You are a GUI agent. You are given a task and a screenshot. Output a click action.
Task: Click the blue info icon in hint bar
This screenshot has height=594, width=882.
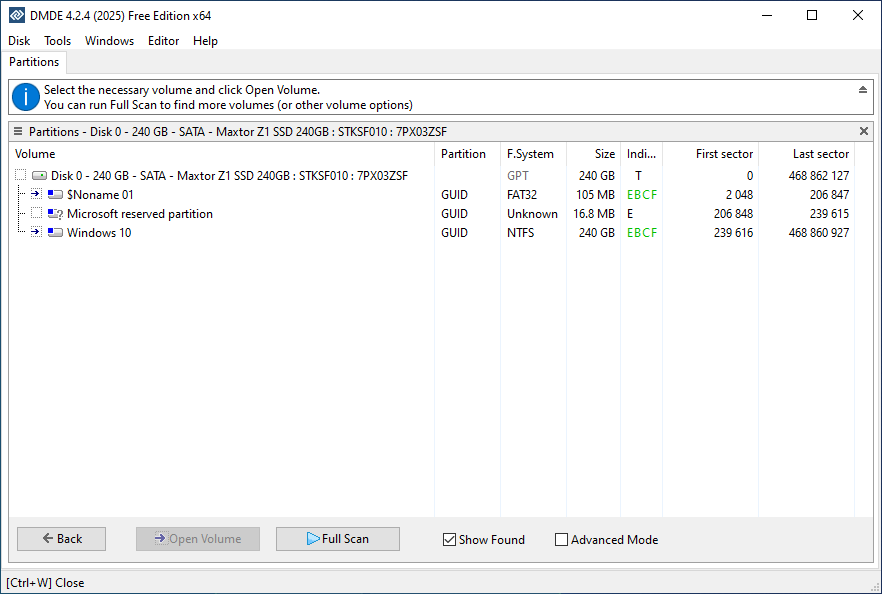click(25, 97)
